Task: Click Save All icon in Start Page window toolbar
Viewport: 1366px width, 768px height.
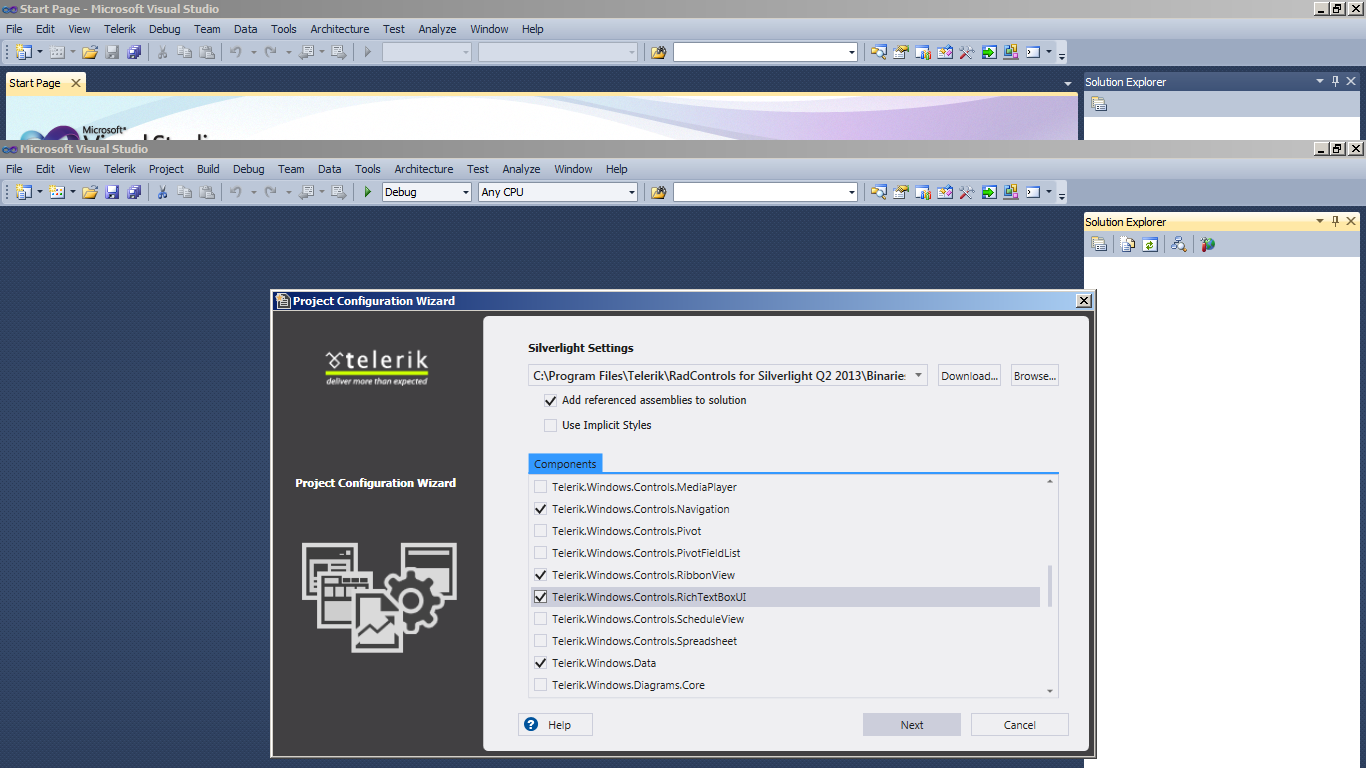Action: pyautogui.click(x=134, y=52)
